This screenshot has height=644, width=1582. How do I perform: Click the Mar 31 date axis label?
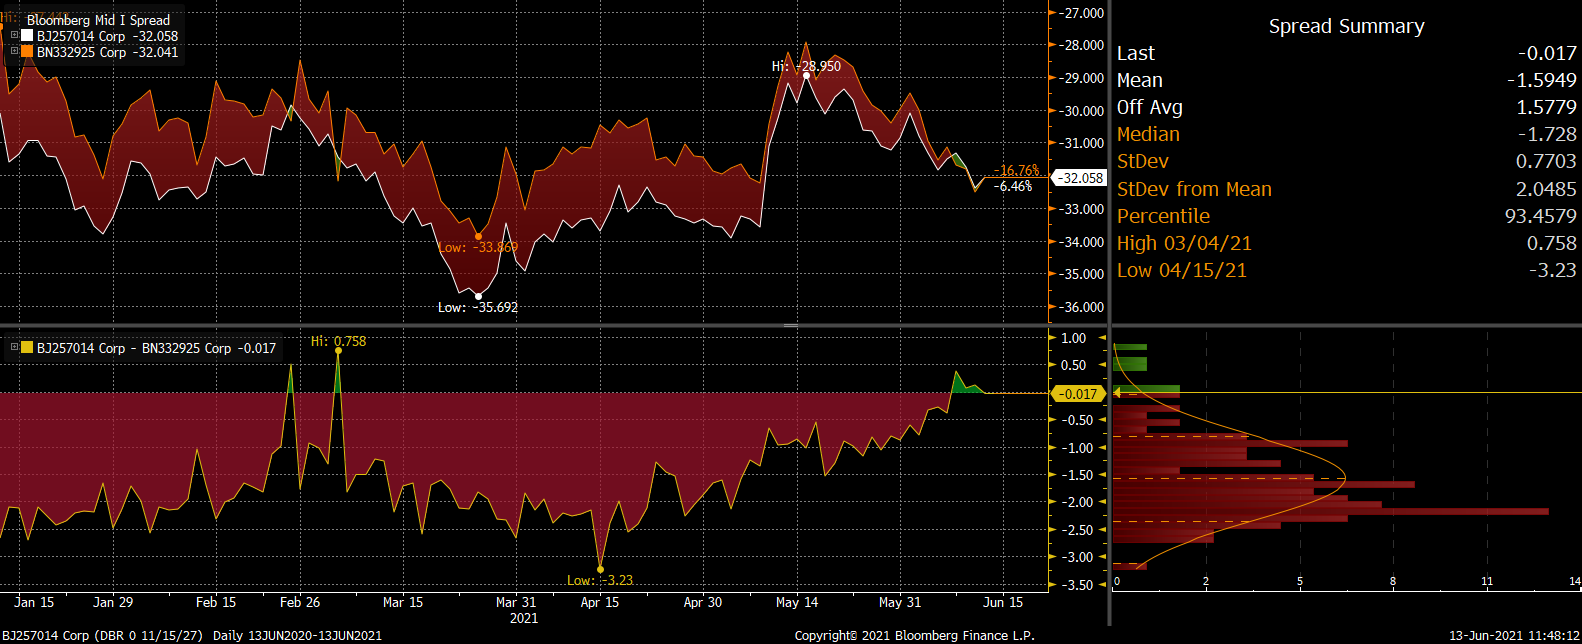click(x=516, y=602)
